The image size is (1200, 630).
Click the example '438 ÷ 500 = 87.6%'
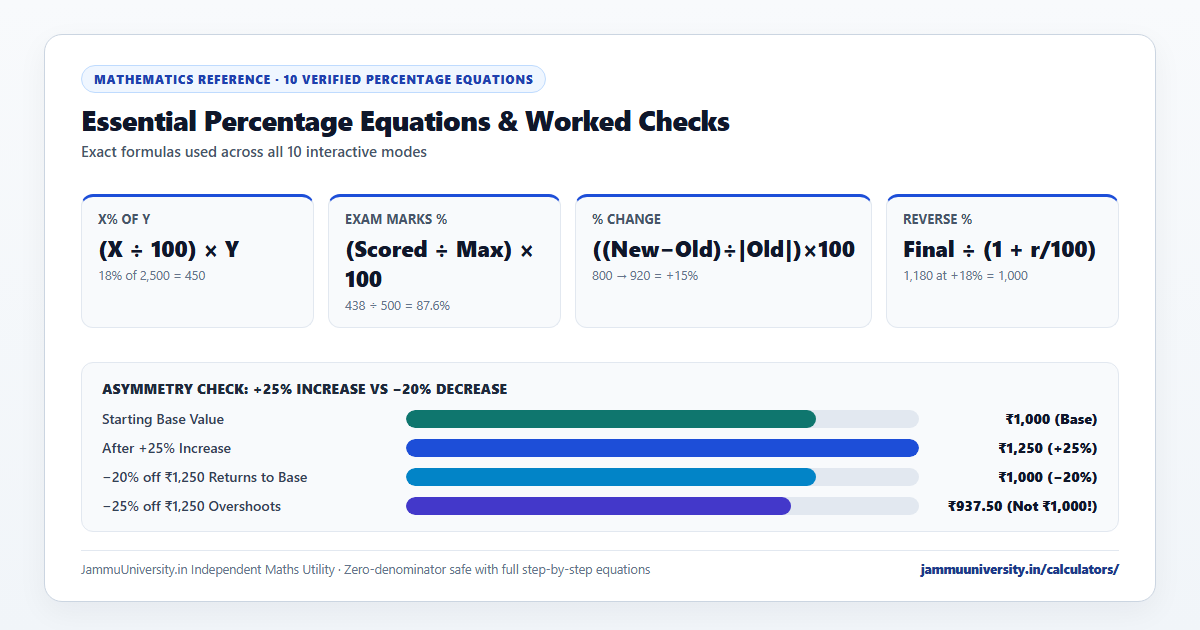pyautogui.click(x=397, y=305)
